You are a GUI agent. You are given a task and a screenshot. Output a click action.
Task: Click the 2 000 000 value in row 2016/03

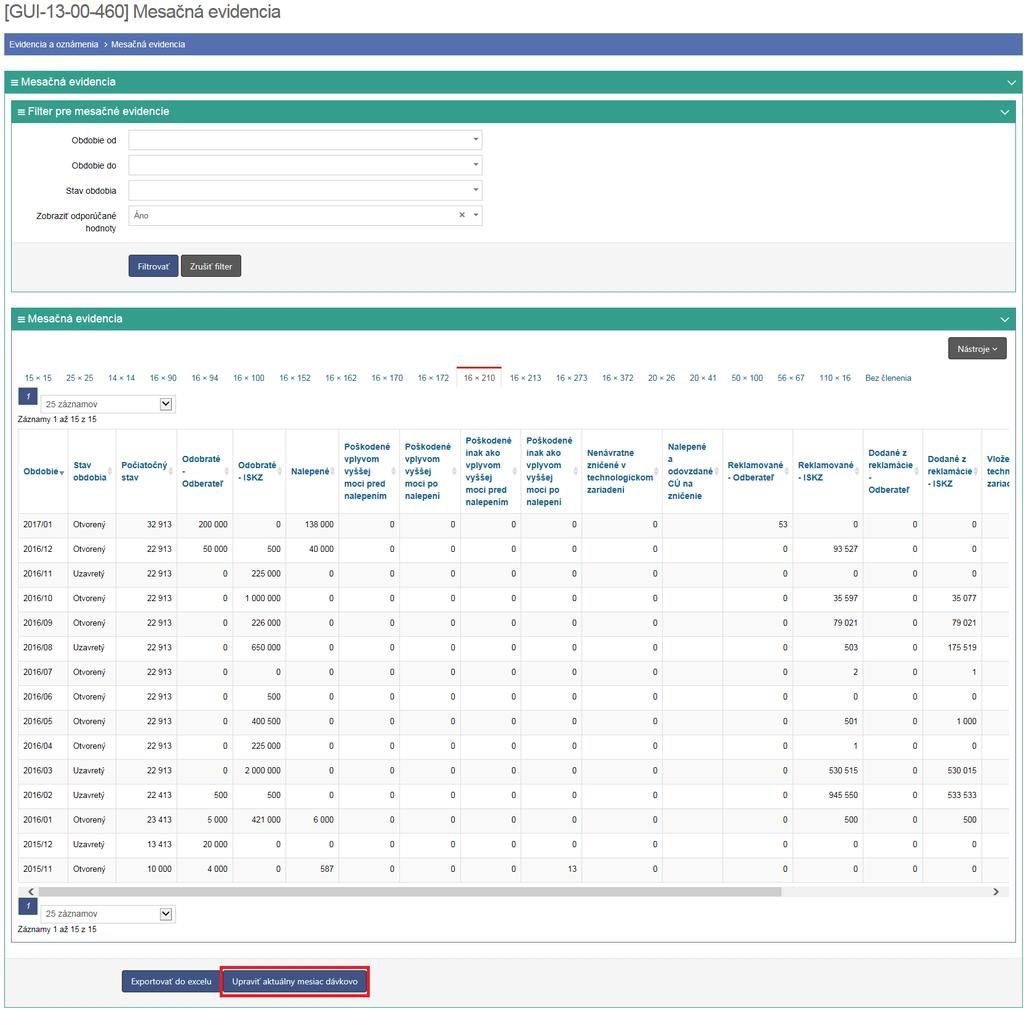click(x=263, y=771)
